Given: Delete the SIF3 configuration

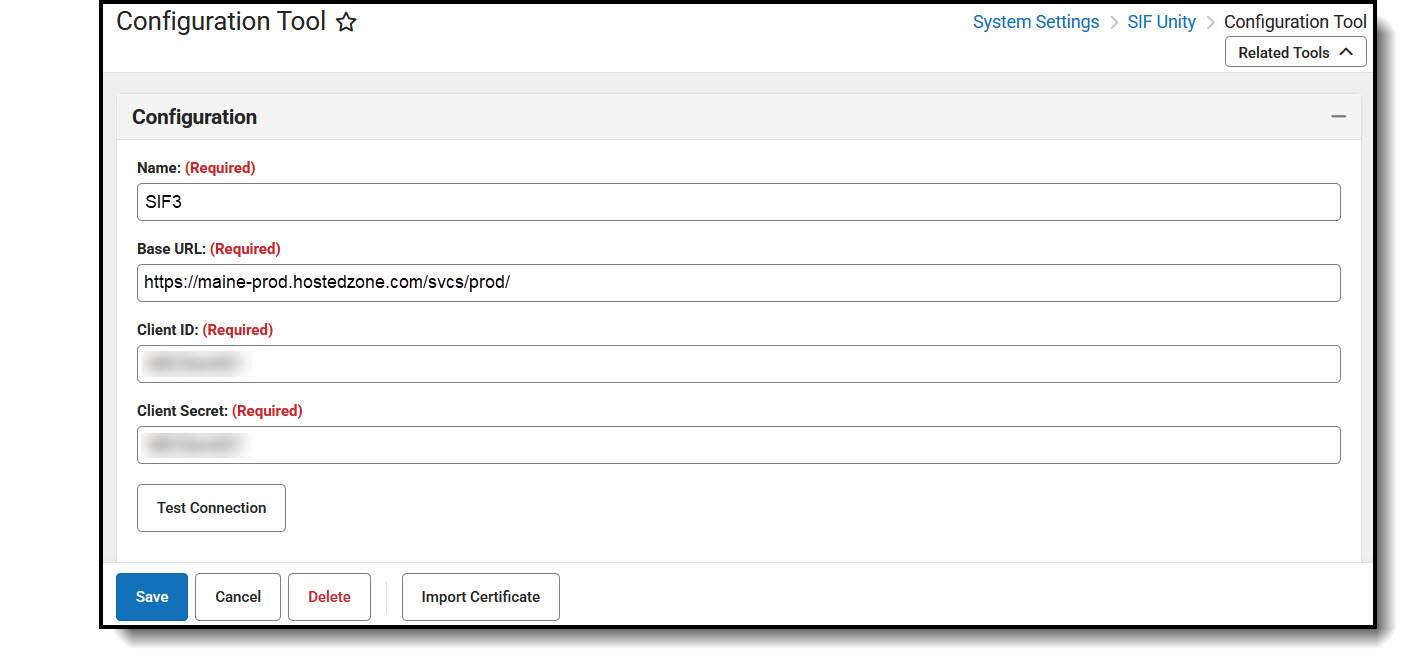Looking at the screenshot, I should point(329,596).
